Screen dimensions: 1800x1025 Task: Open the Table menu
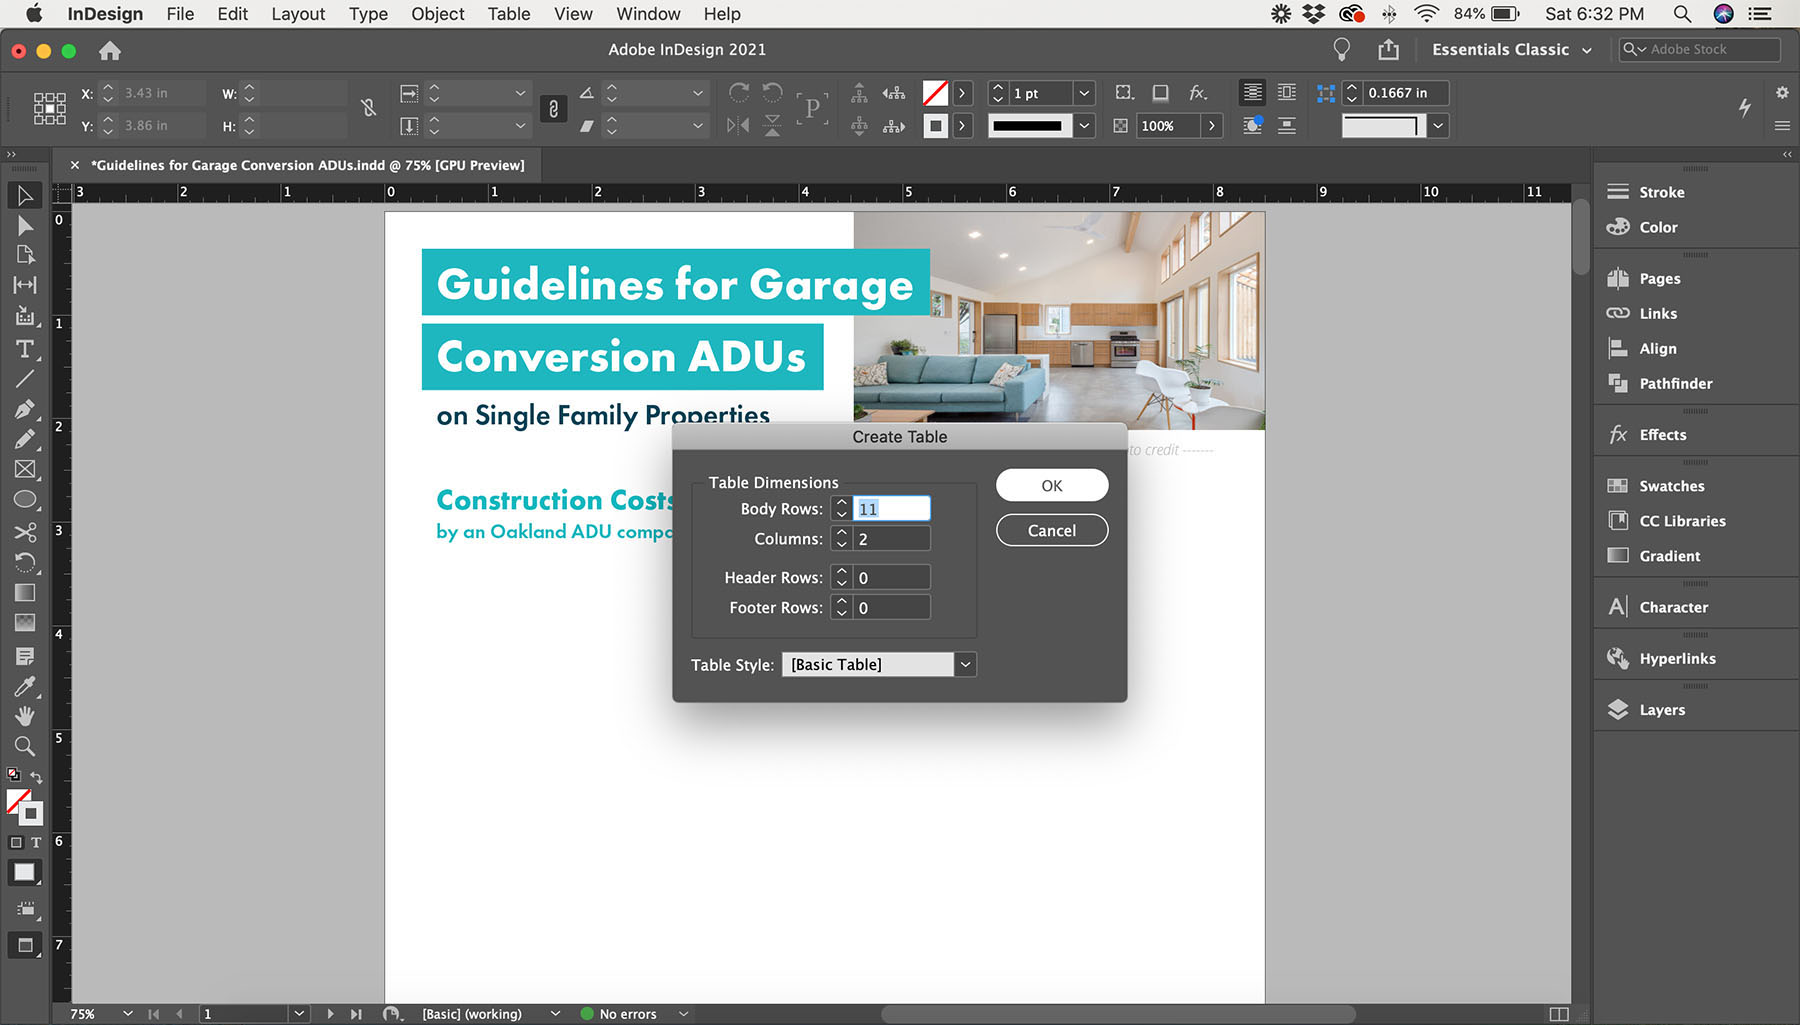click(508, 14)
